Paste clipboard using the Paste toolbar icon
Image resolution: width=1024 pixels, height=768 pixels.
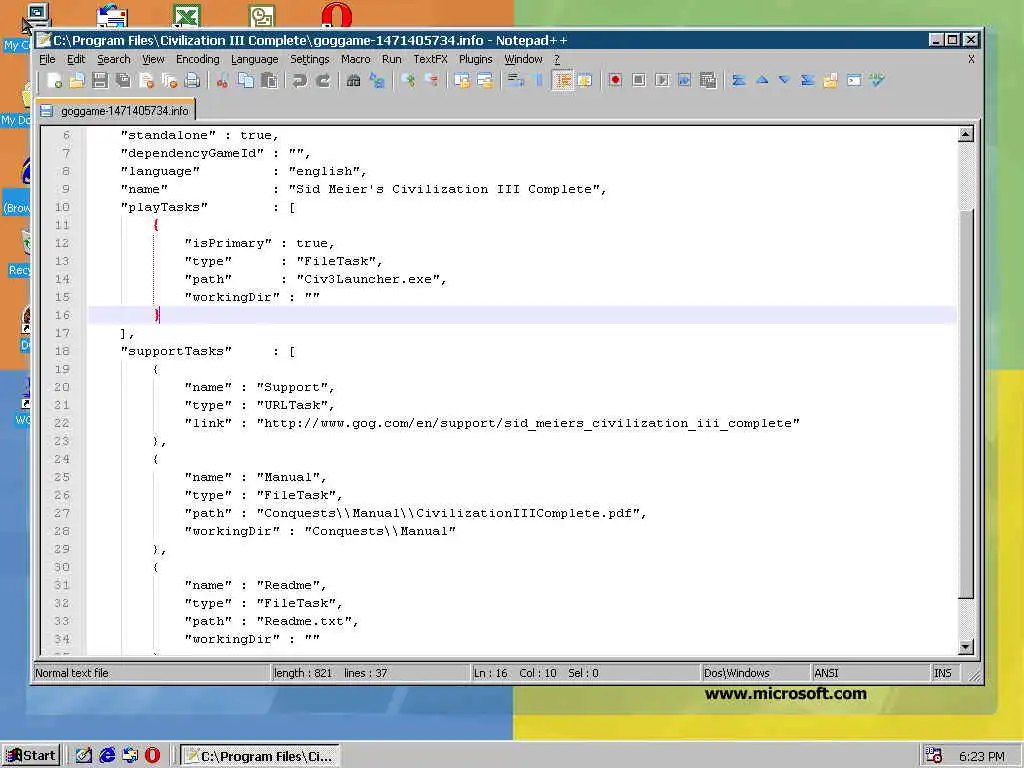268,80
